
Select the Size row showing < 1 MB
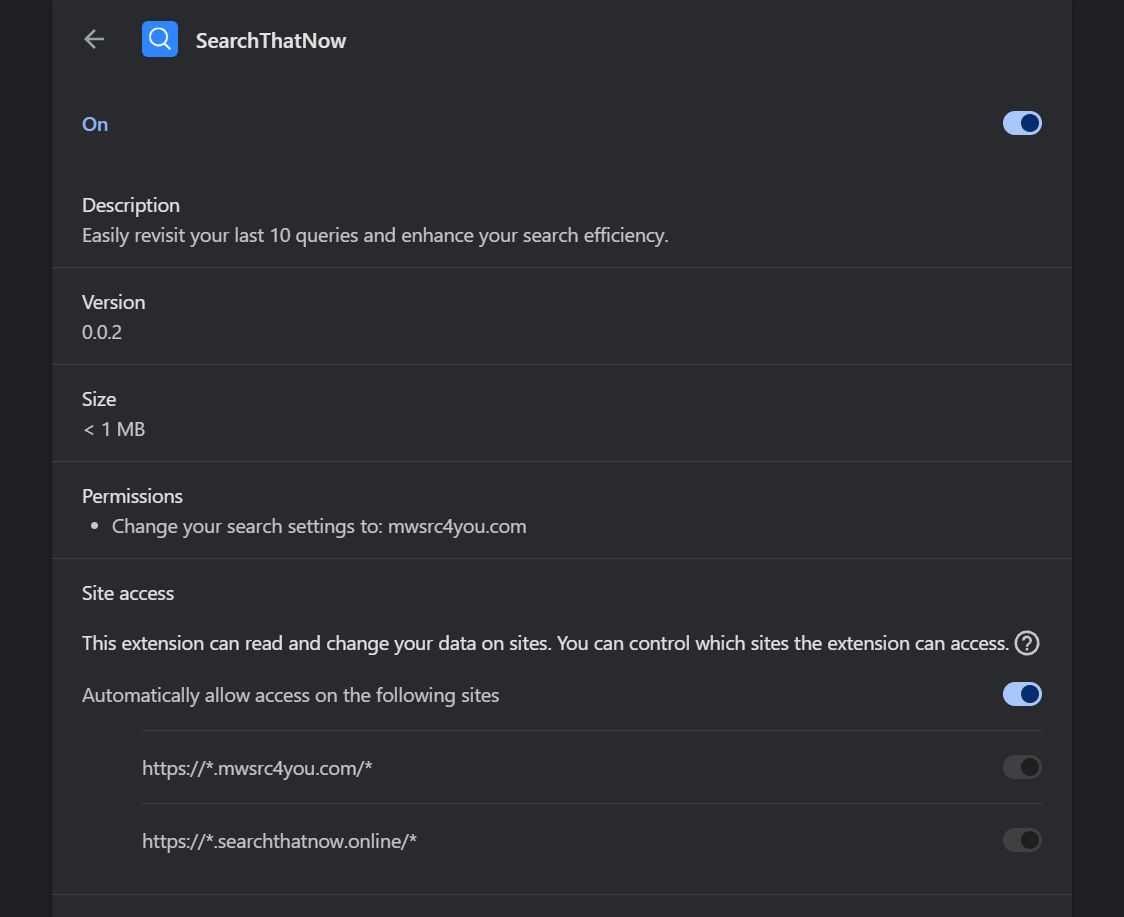point(113,428)
